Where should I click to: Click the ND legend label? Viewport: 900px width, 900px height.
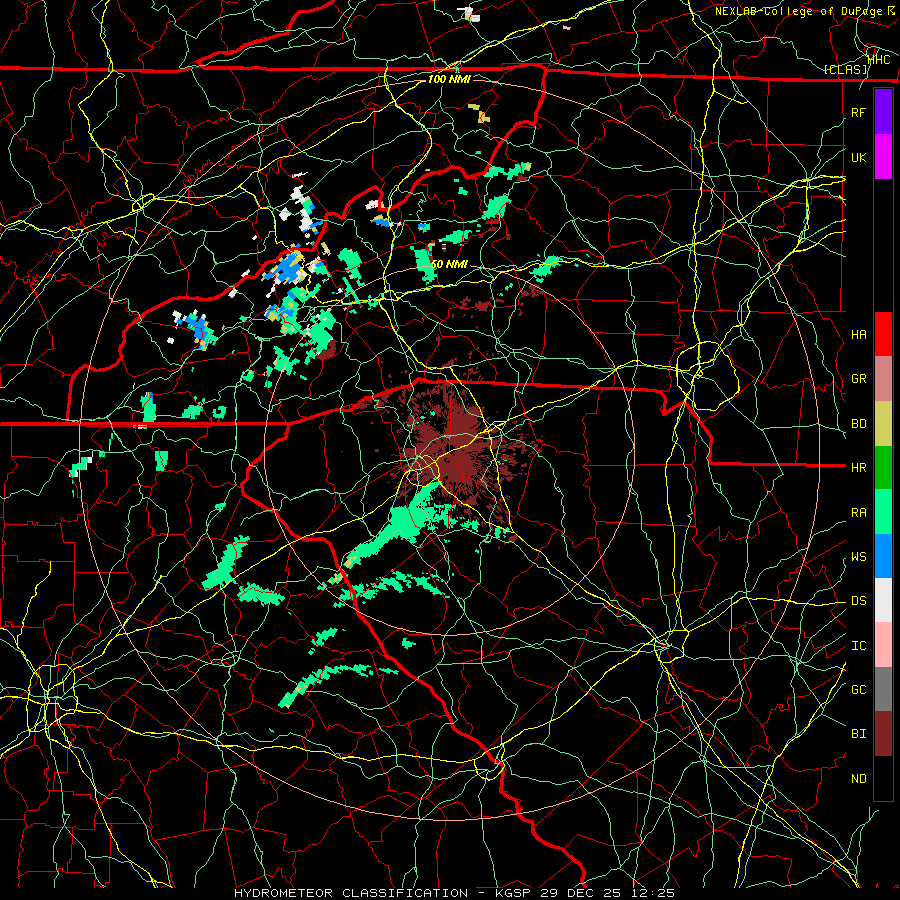point(859,779)
